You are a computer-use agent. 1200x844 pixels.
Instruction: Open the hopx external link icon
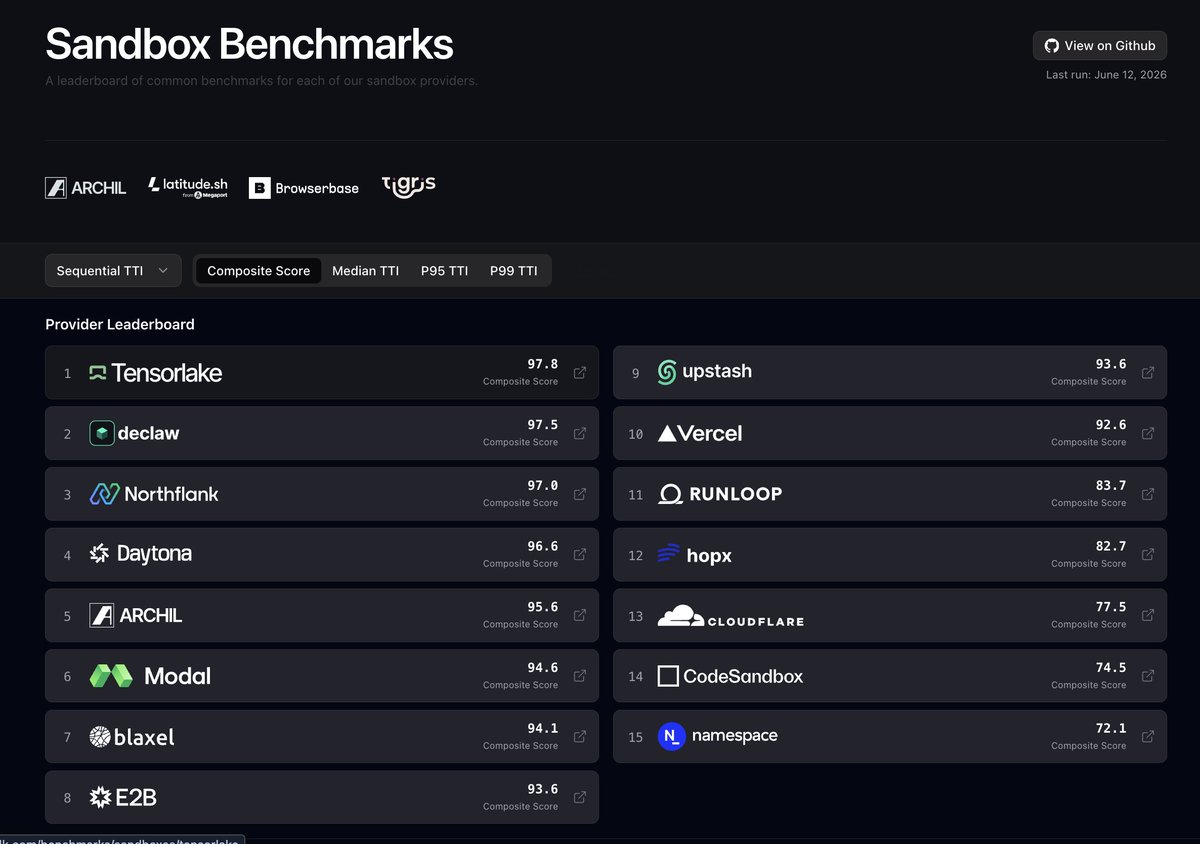point(1148,555)
